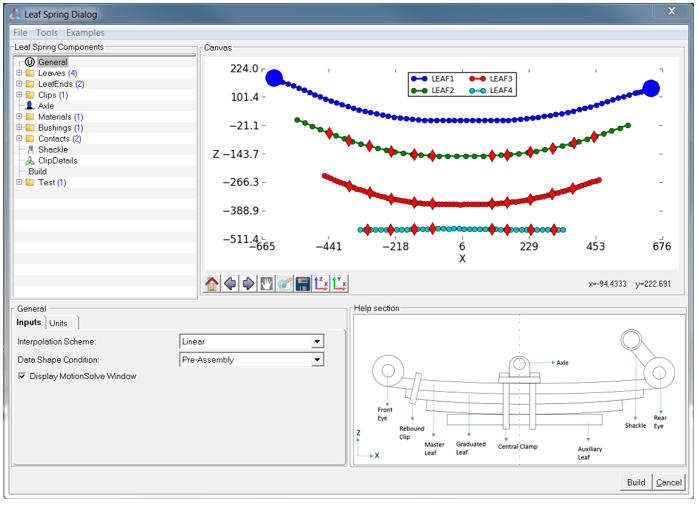Uncheck Display MotionSolve Window checkbox

coord(22,376)
